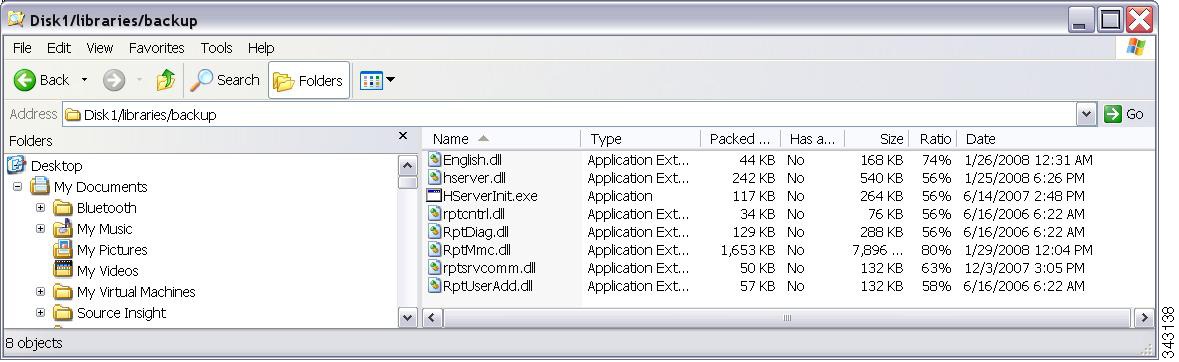Minimize the Explorer window

1080,20
